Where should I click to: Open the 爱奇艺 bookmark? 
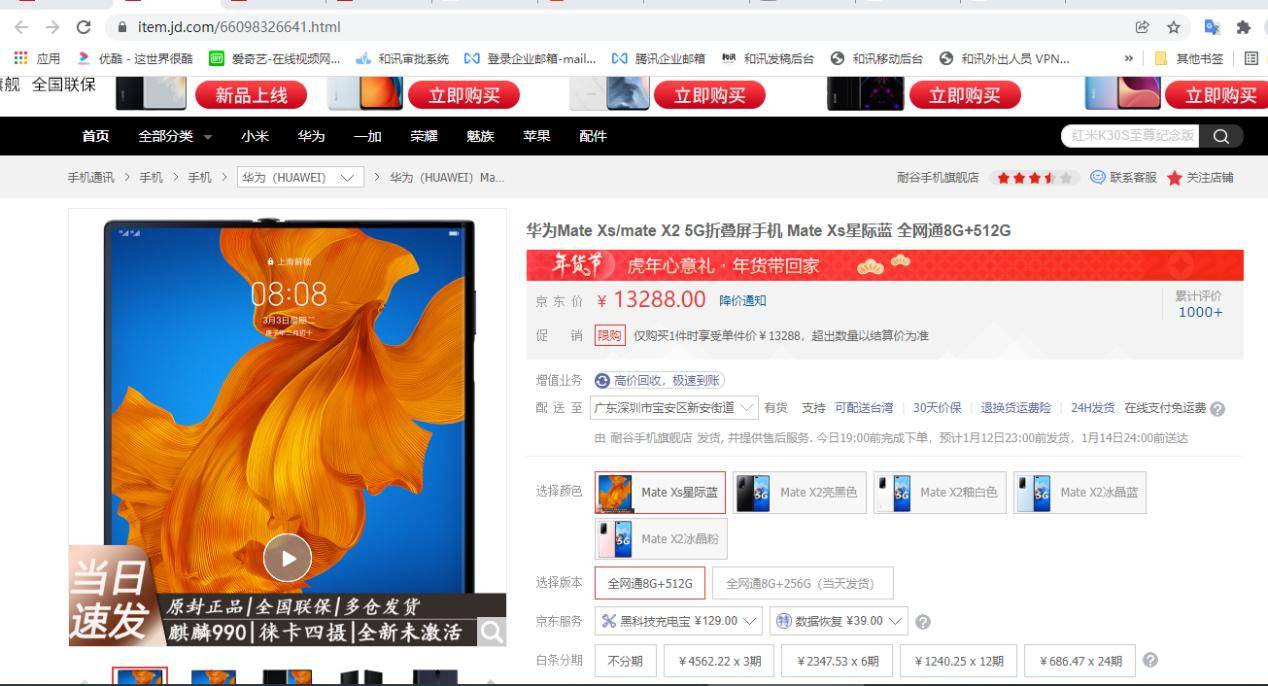(275, 58)
